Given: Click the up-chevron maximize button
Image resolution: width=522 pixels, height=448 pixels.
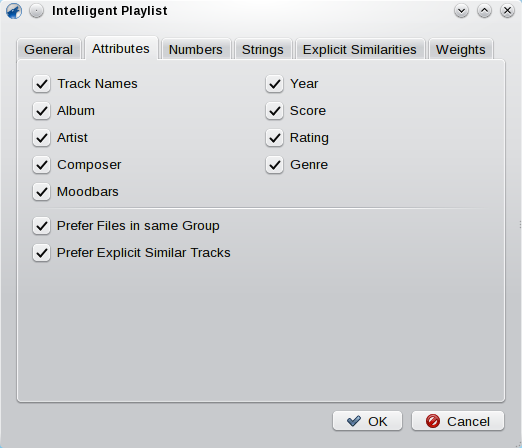Looking at the screenshot, I should pyautogui.click(x=484, y=11).
